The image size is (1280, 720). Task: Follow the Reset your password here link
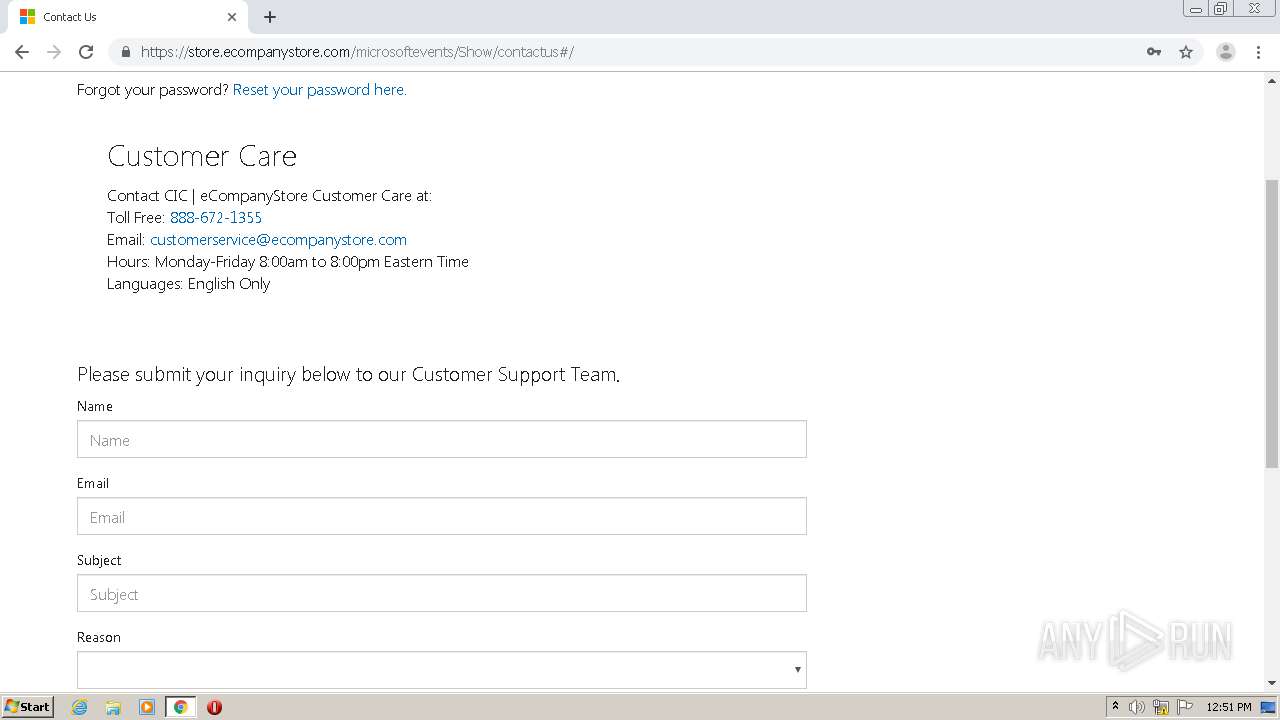[320, 89]
